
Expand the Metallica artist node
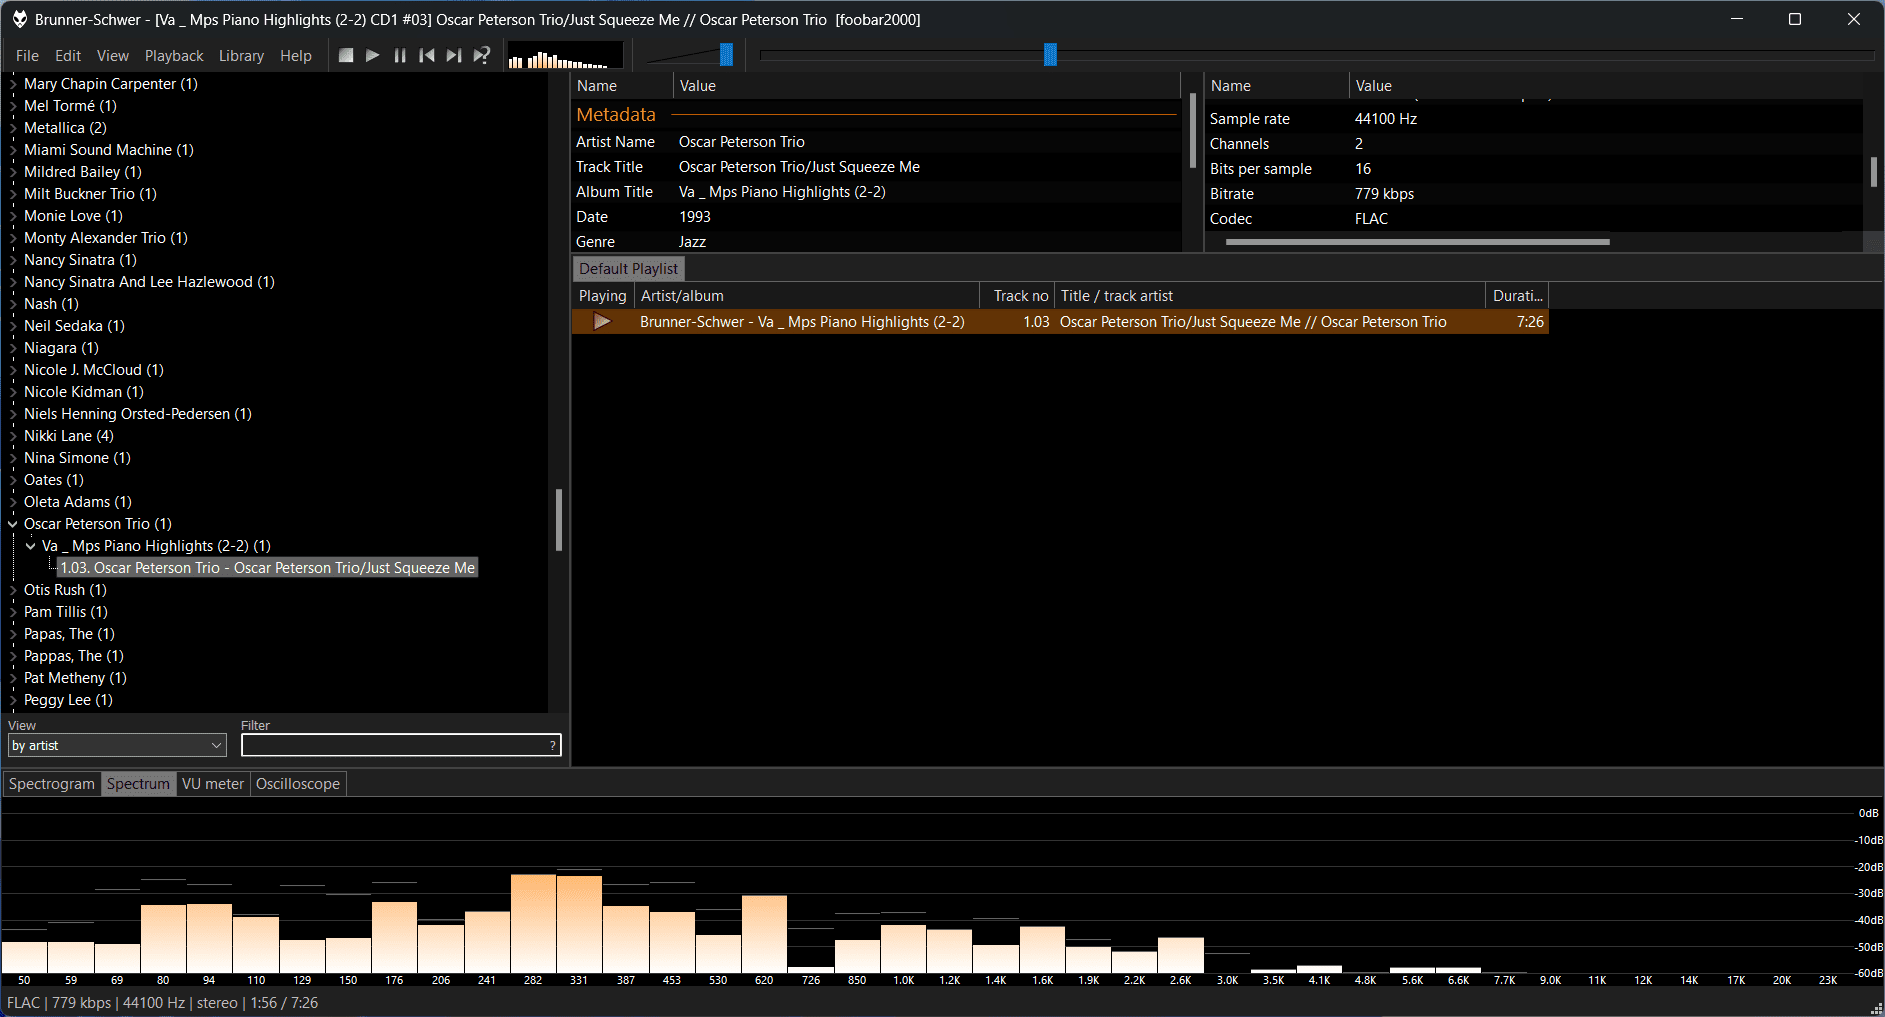13,128
